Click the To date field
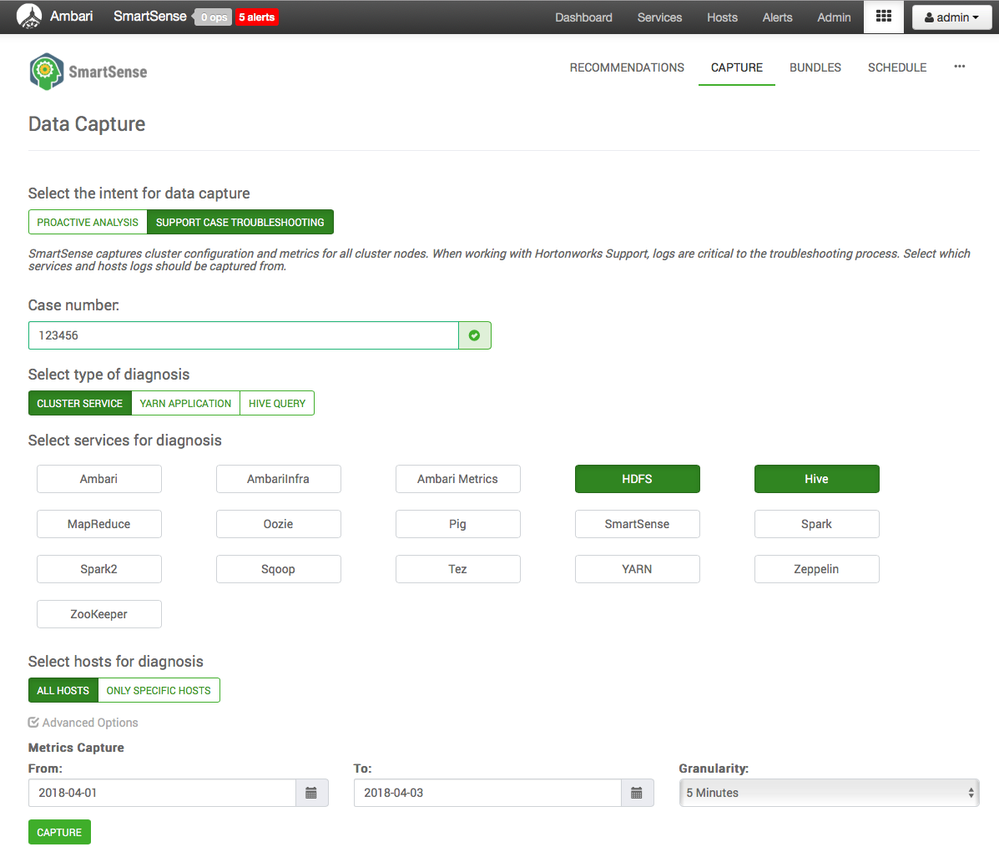 tap(487, 793)
